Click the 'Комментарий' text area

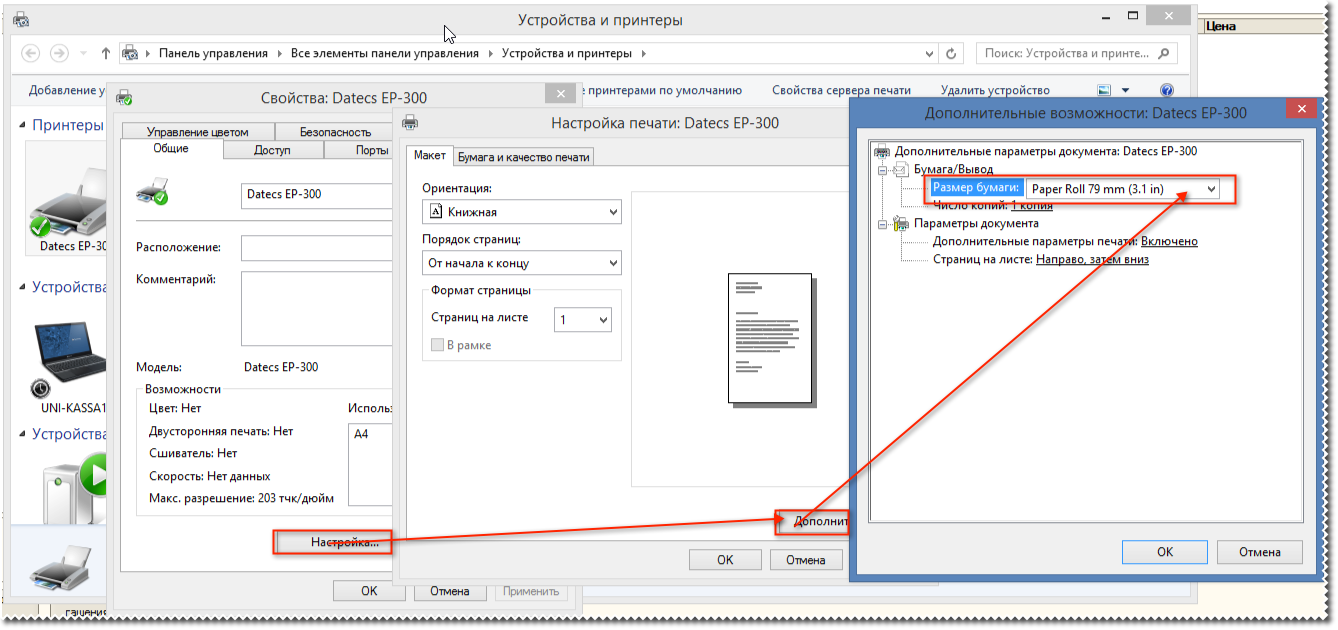point(318,308)
